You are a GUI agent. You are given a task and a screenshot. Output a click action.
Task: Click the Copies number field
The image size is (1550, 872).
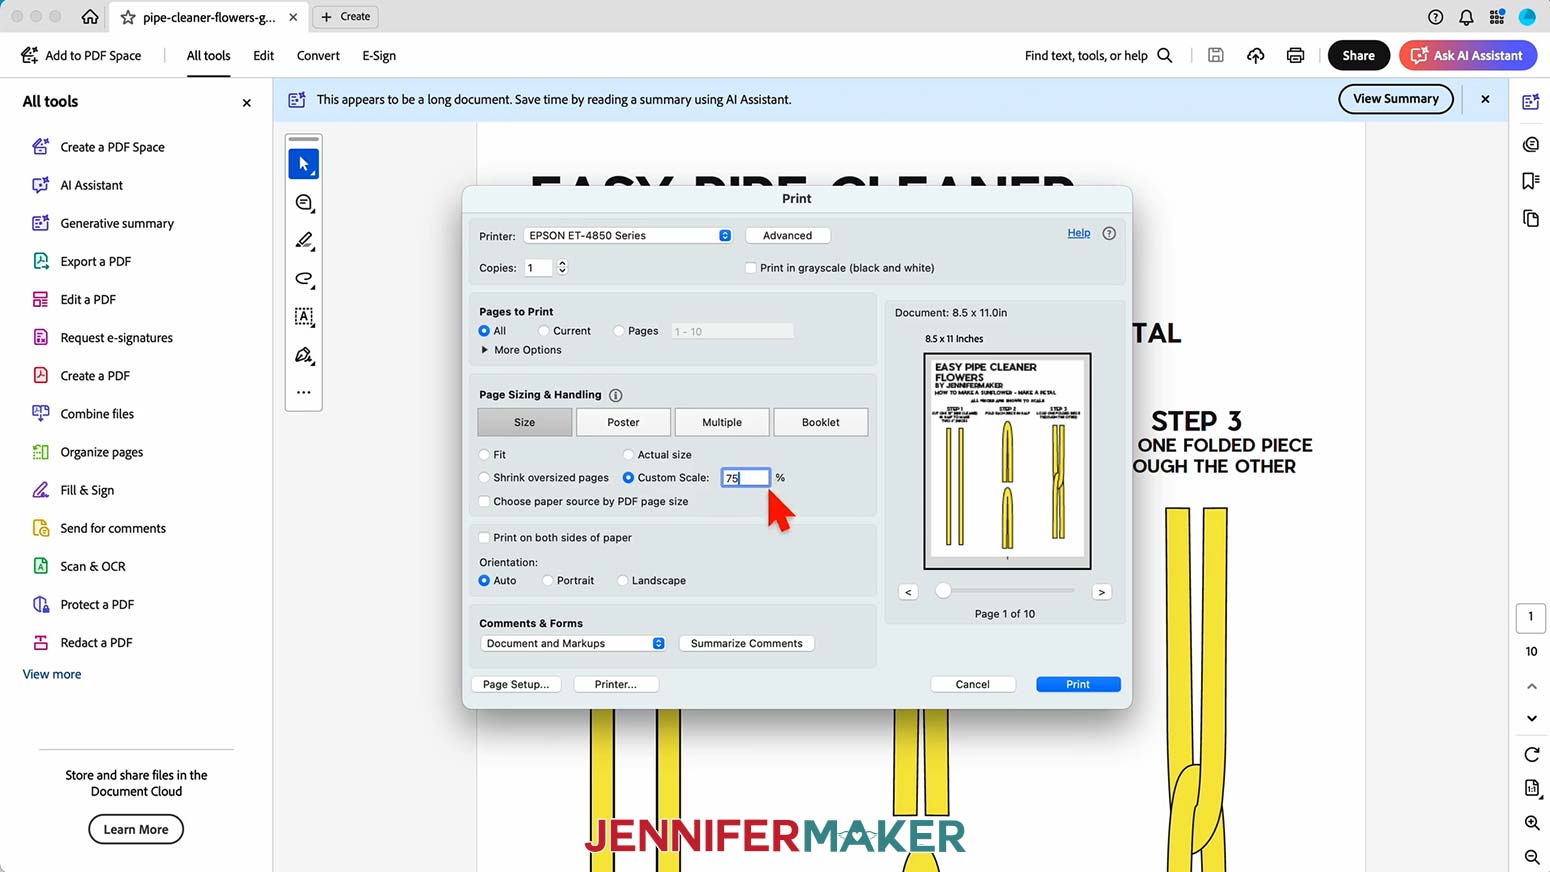pos(539,268)
